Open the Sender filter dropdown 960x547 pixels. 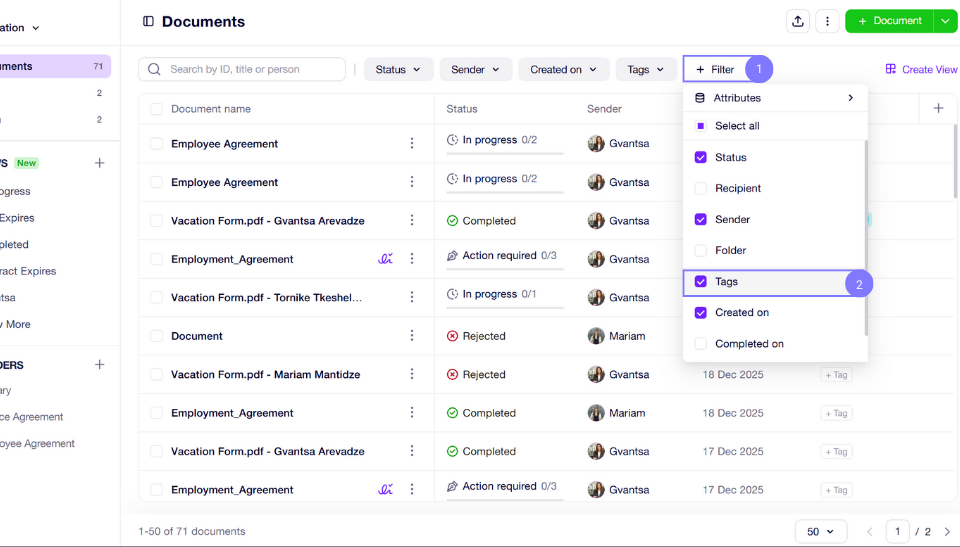click(475, 69)
